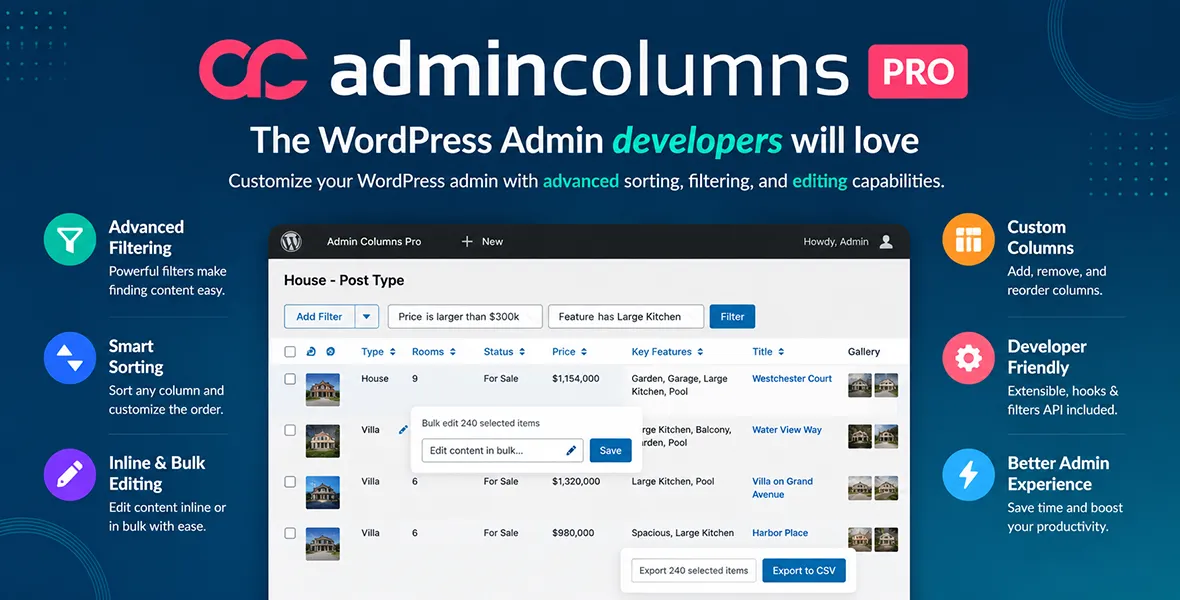
Task: Click the user avatar icon
Action: point(886,242)
